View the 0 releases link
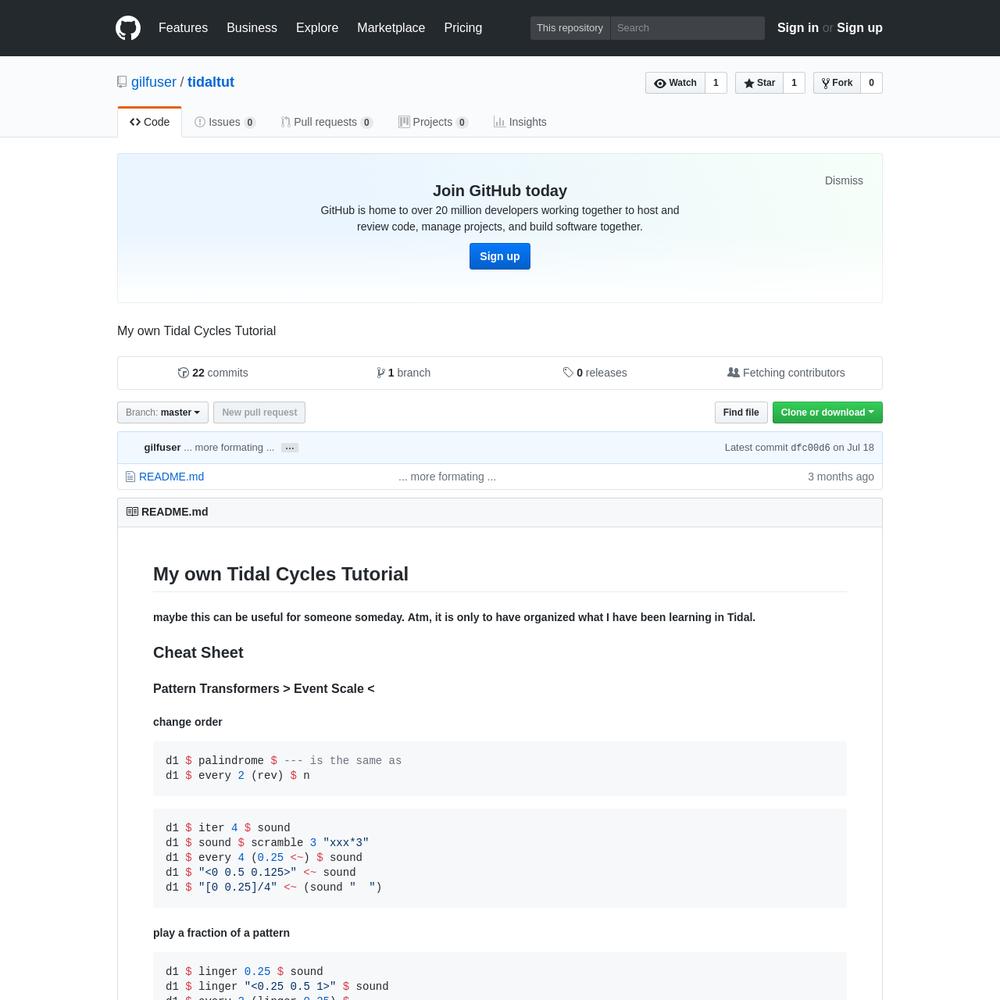The height and width of the screenshot is (1000, 1000). click(x=595, y=373)
